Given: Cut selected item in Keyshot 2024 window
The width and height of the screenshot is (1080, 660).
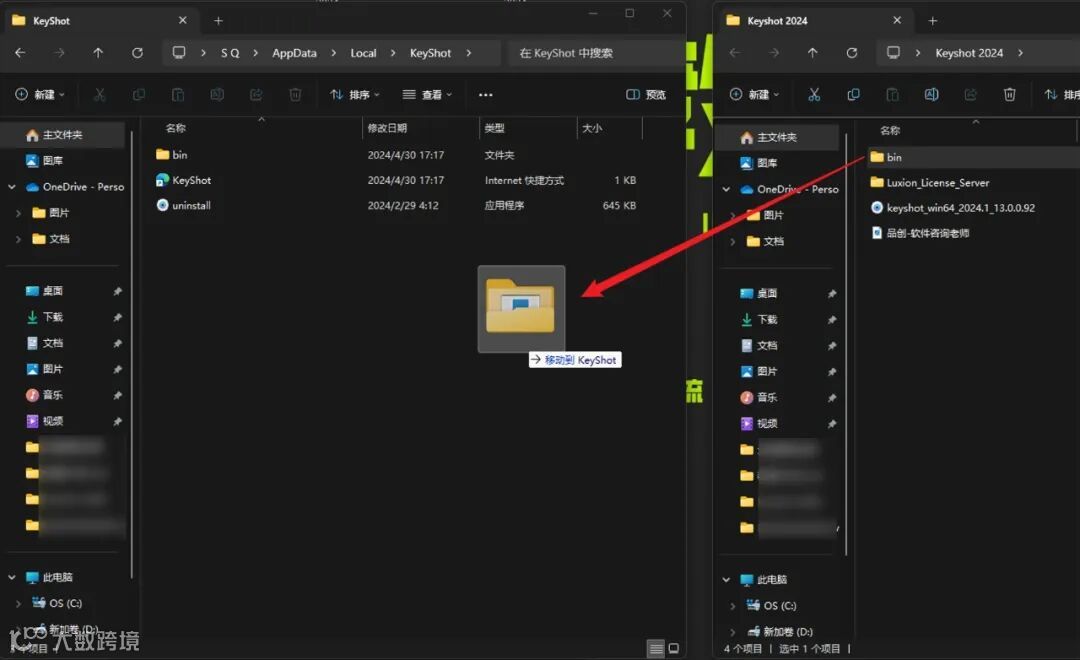Looking at the screenshot, I should point(814,94).
